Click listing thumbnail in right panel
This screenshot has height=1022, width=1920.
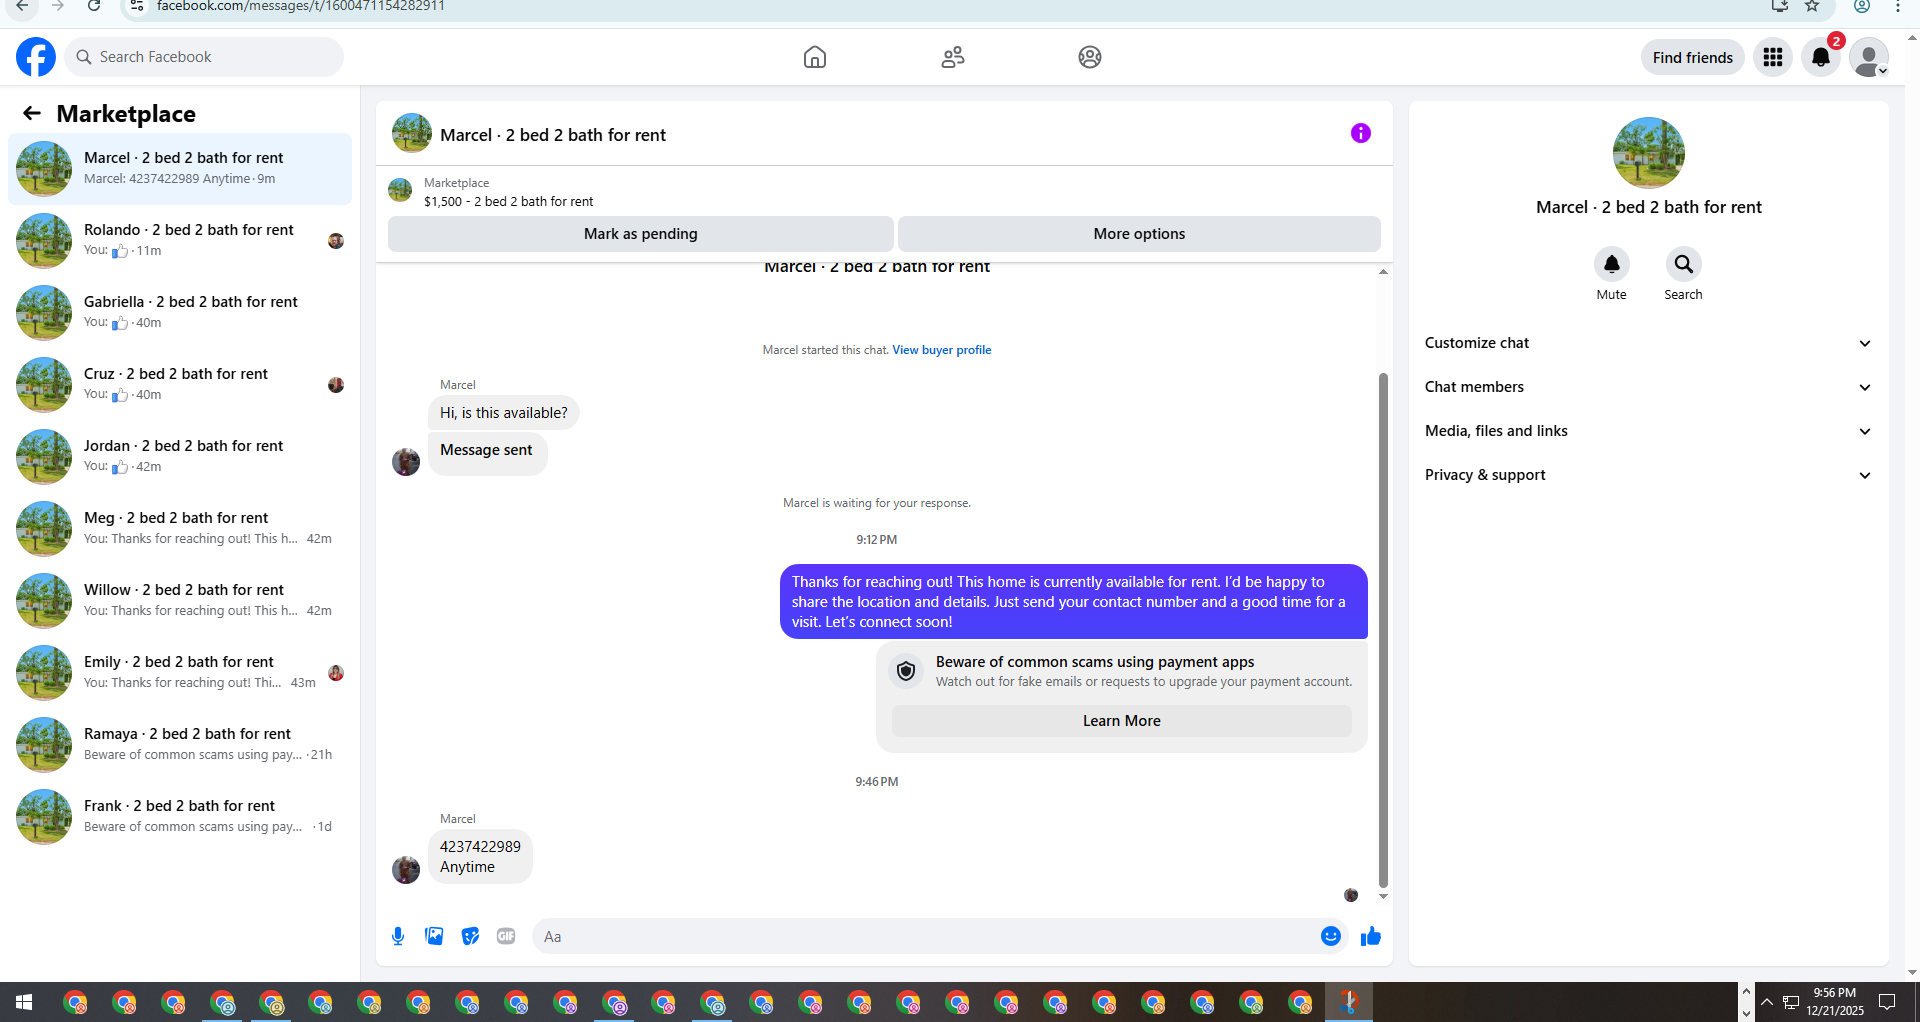tap(1649, 152)
